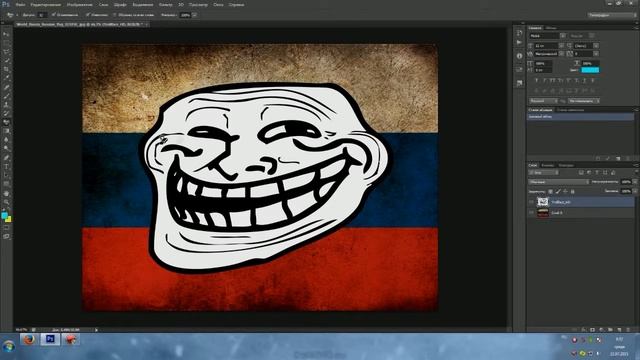Viewport: 640px width, 360px height.
Task: Switch to the Абзац tab
Action: click(551, 28)
